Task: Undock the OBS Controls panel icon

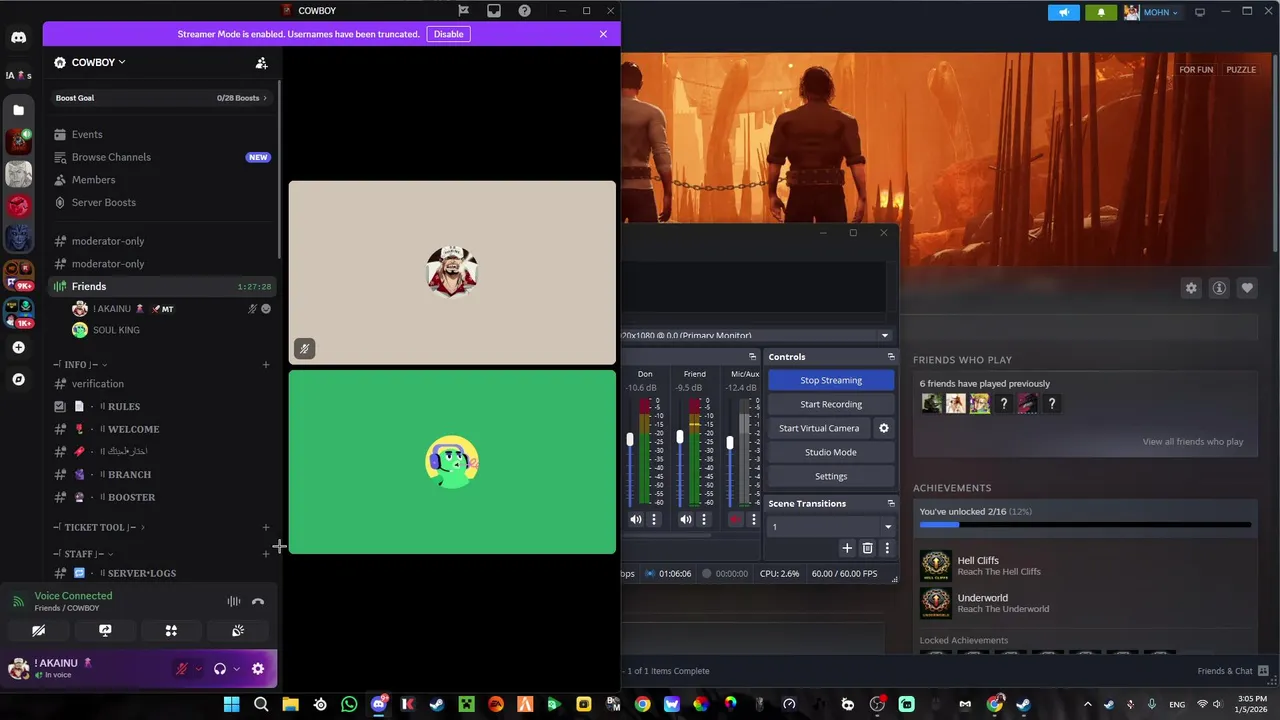Action: (891, 357)
